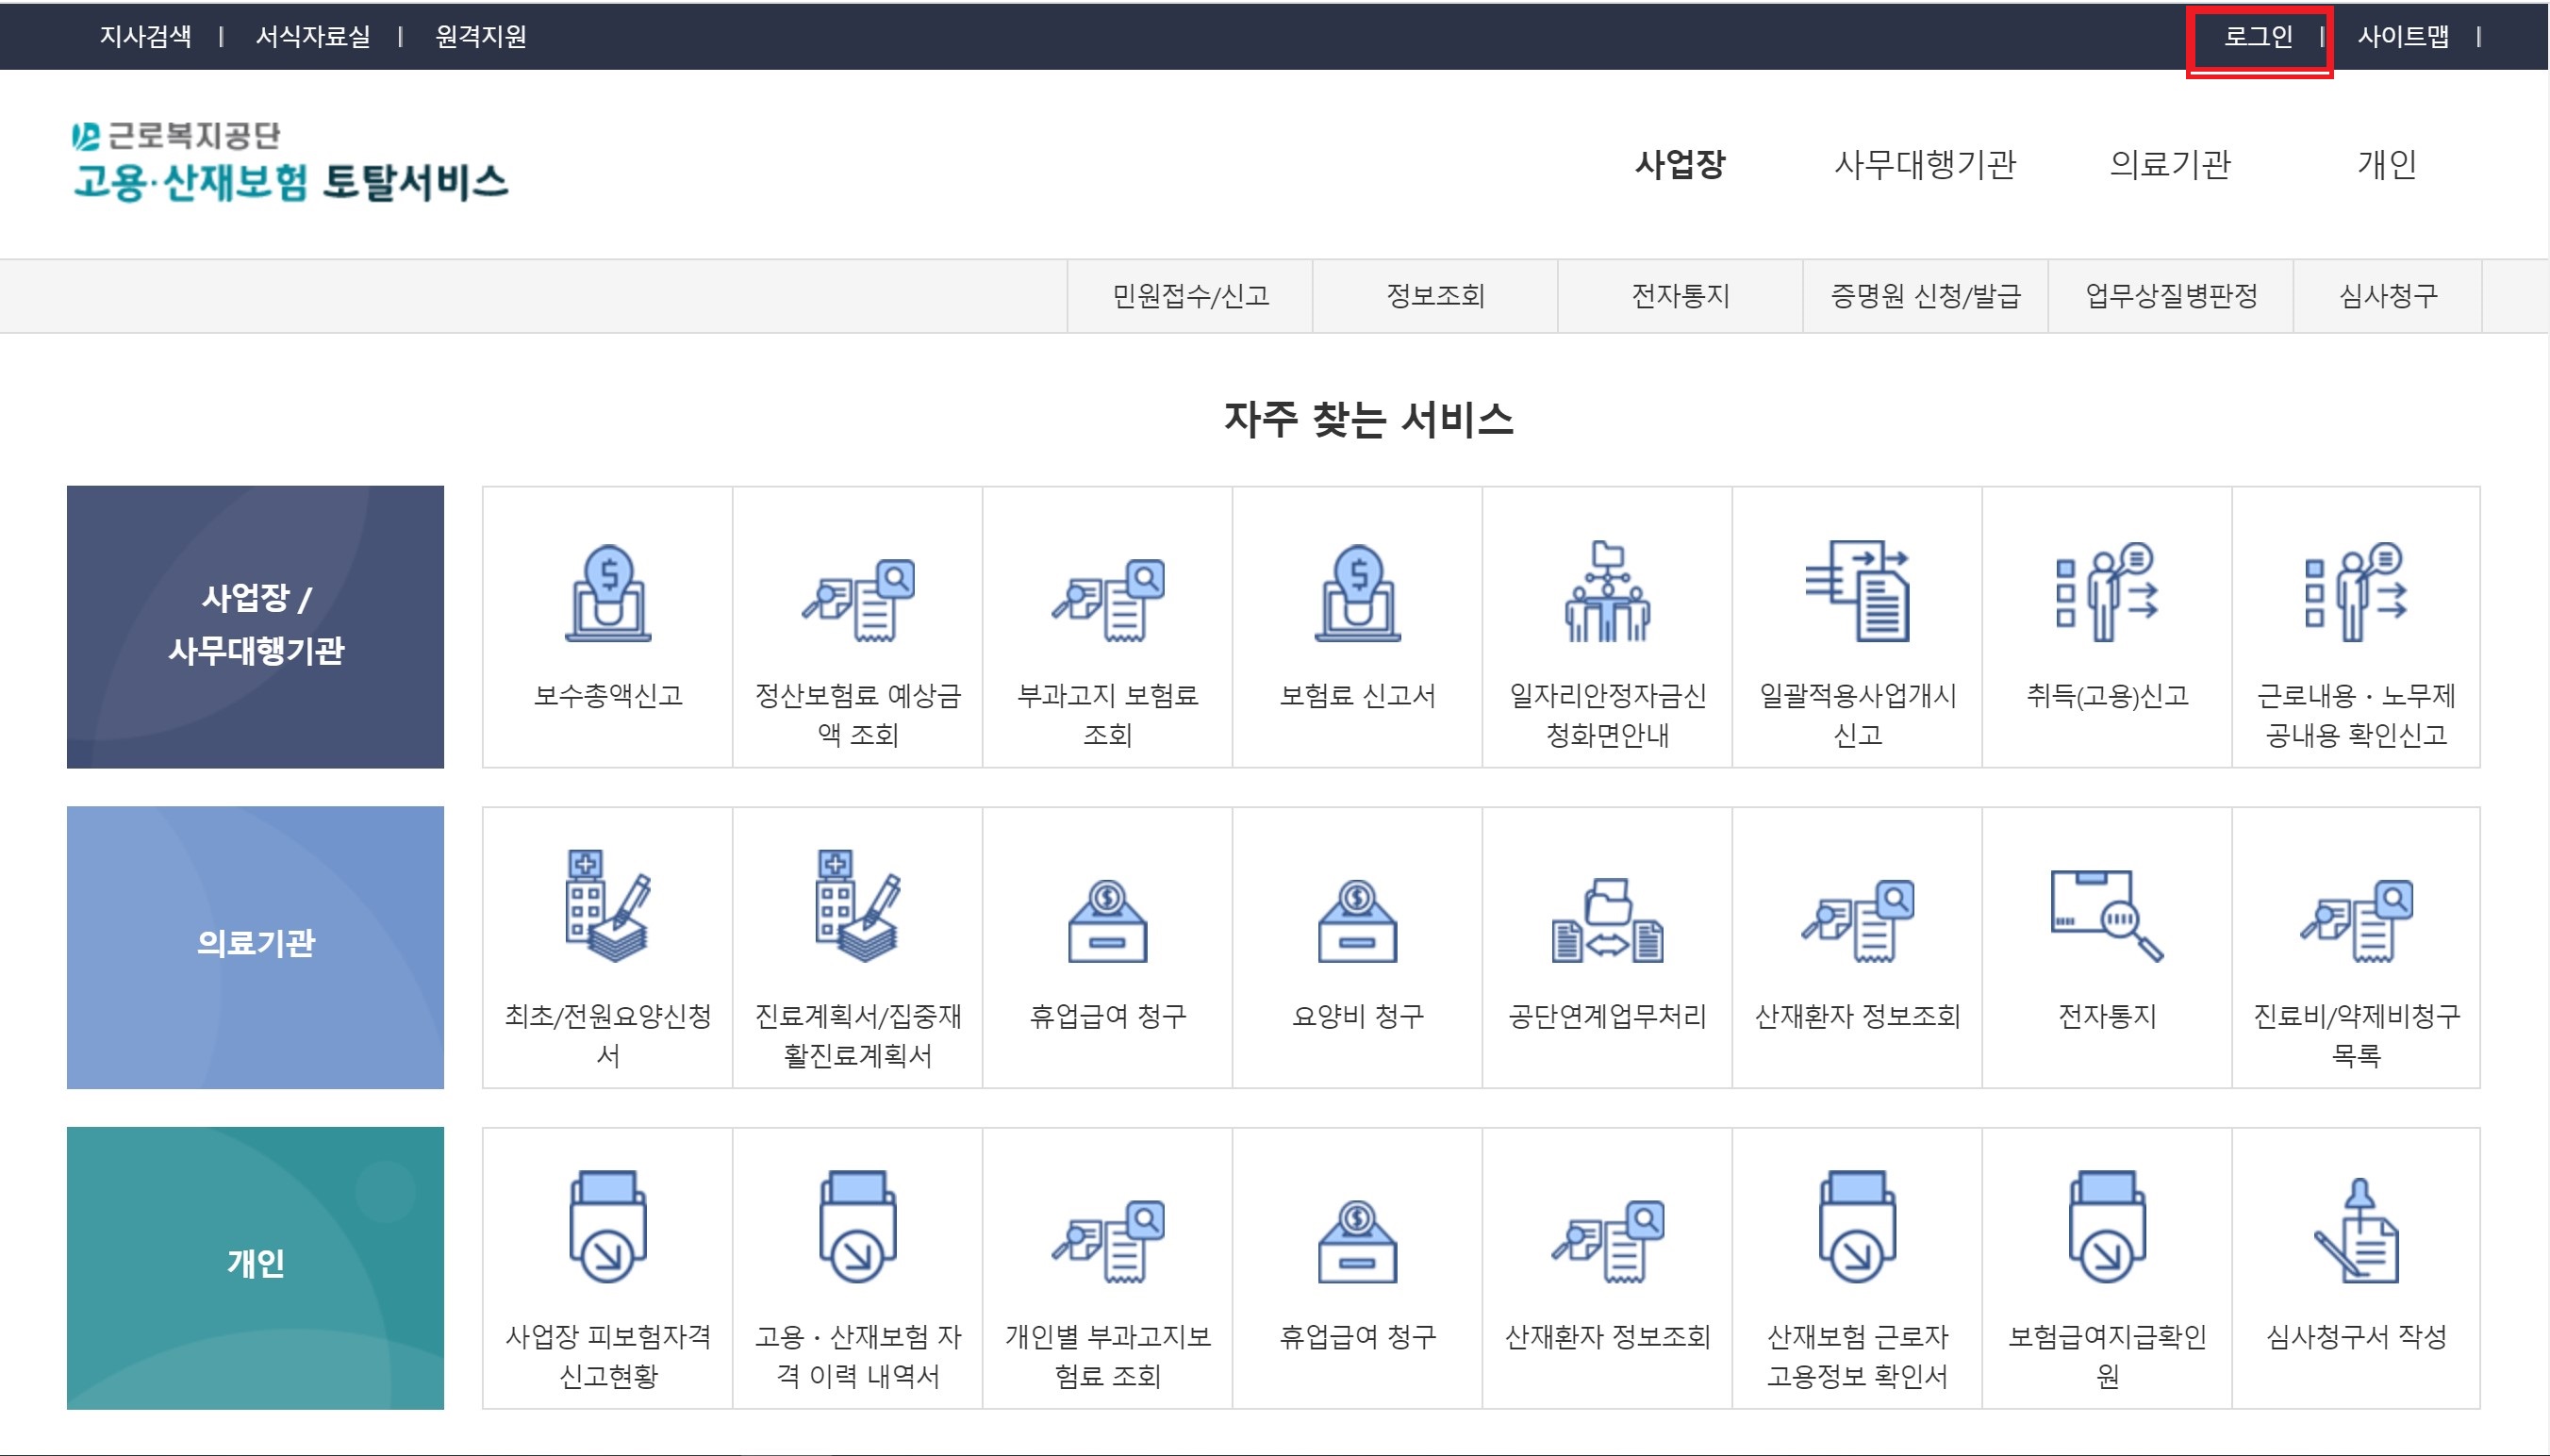Image resolution: width=2550 pixels, height=1456 pixels.
Task: Open the 민원접수/신고 menu
Action: pyautogui.click(x=1190, y=296)
